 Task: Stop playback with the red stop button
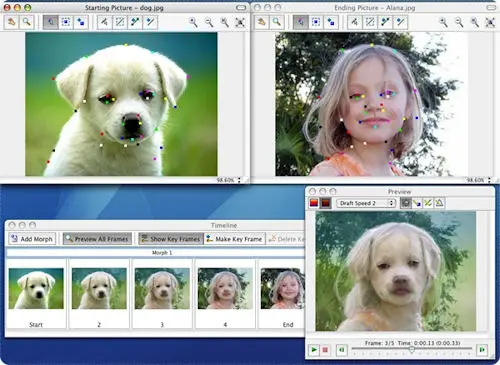pyautogui.click(x=326, y=350)
